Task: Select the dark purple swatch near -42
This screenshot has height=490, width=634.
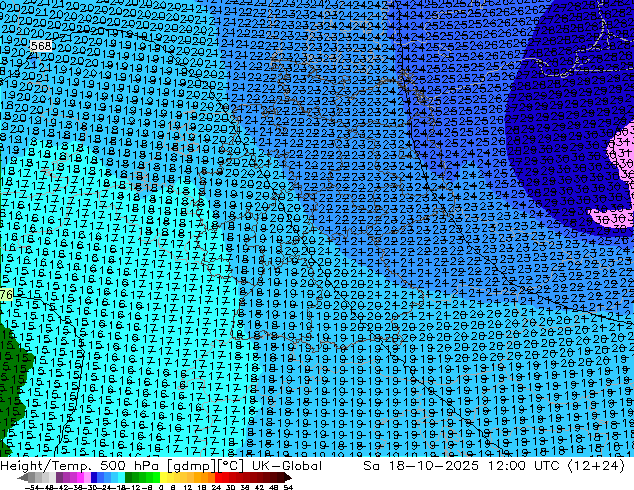Action: pos(59,478)
